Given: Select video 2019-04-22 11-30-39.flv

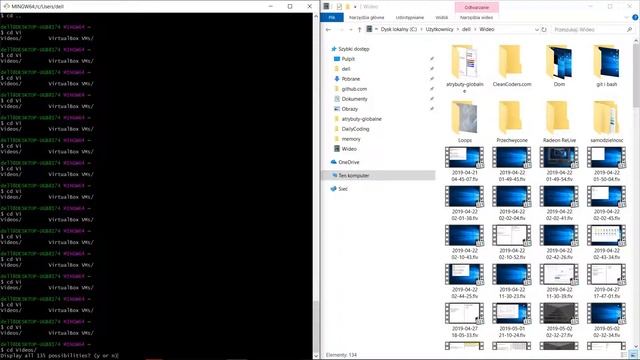Looking at the screenshot, I should click(x=559, y=281).
